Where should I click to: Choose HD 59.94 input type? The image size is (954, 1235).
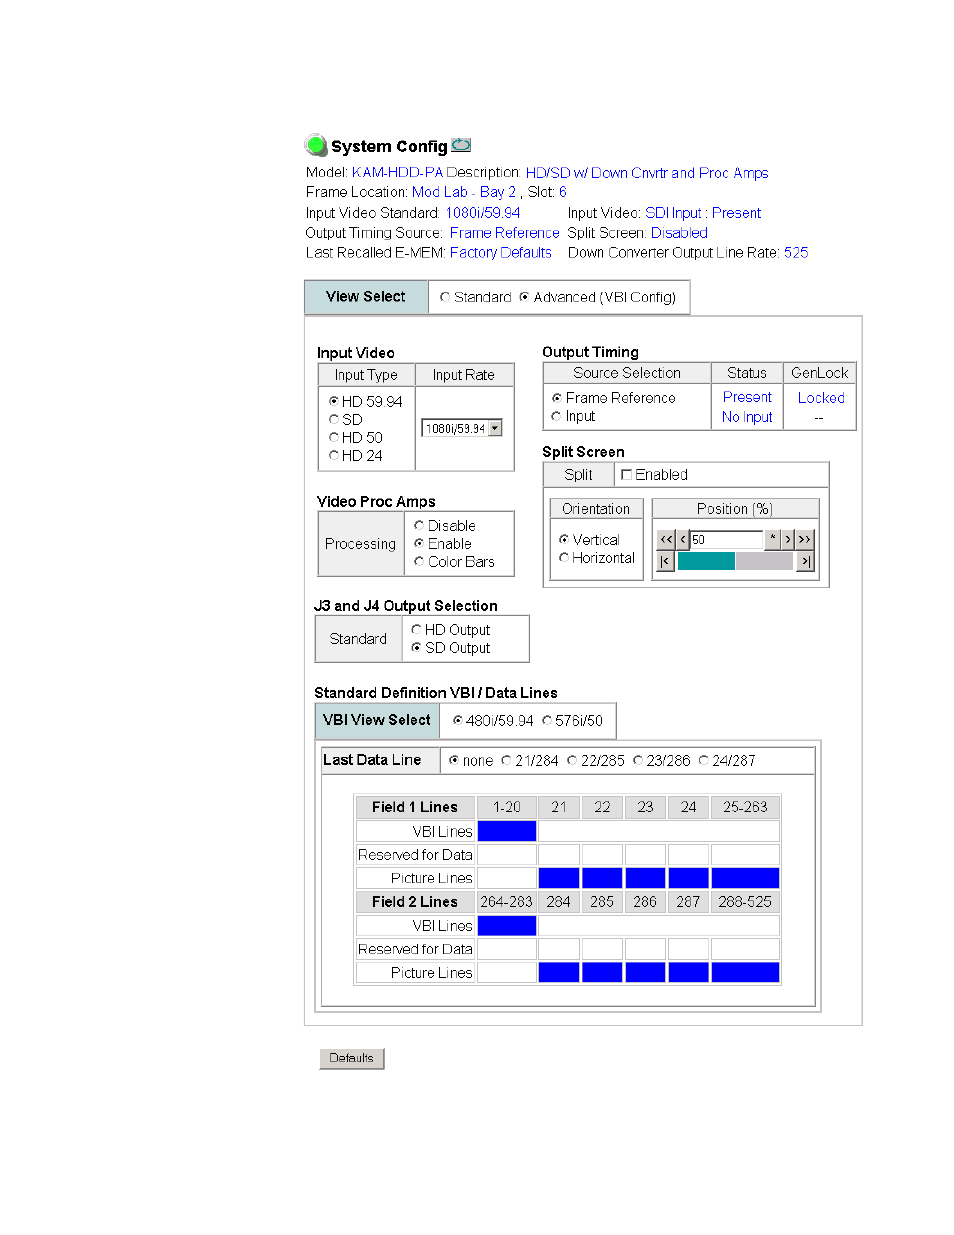point(334,401)
